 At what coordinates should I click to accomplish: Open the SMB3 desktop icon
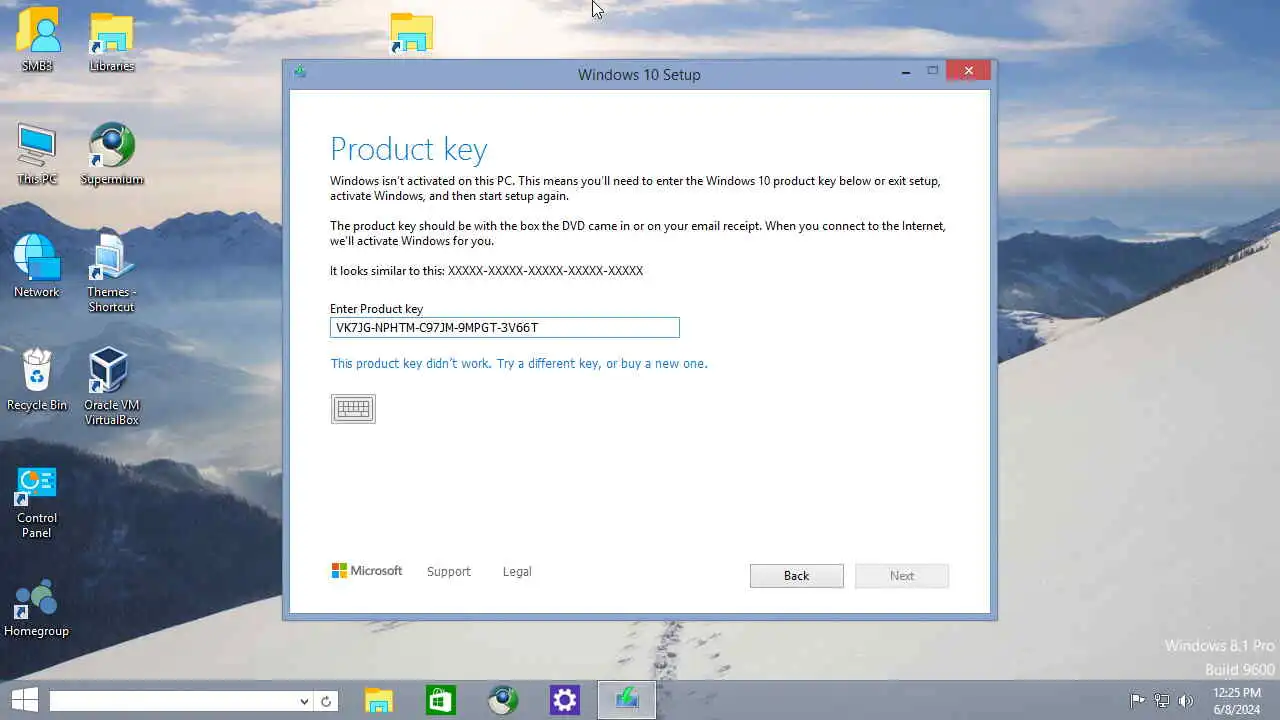[x=37, y=40]
